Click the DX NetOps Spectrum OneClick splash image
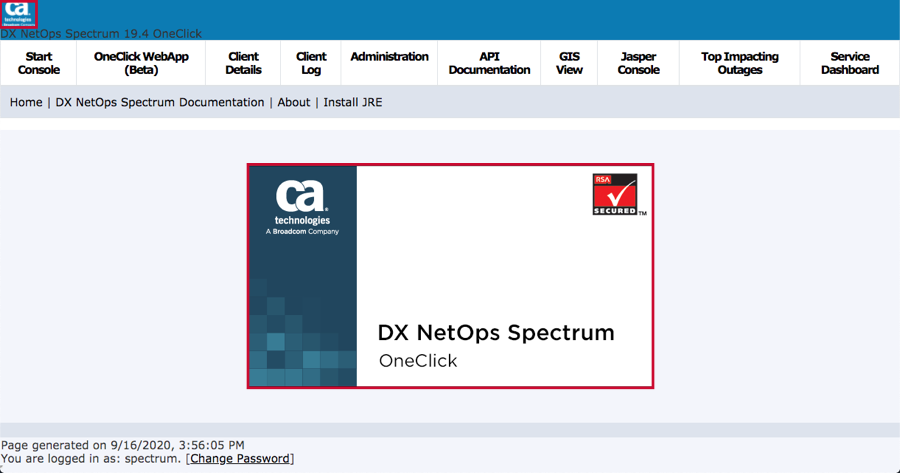The image size is (900, 473). (x=450, y=276)
